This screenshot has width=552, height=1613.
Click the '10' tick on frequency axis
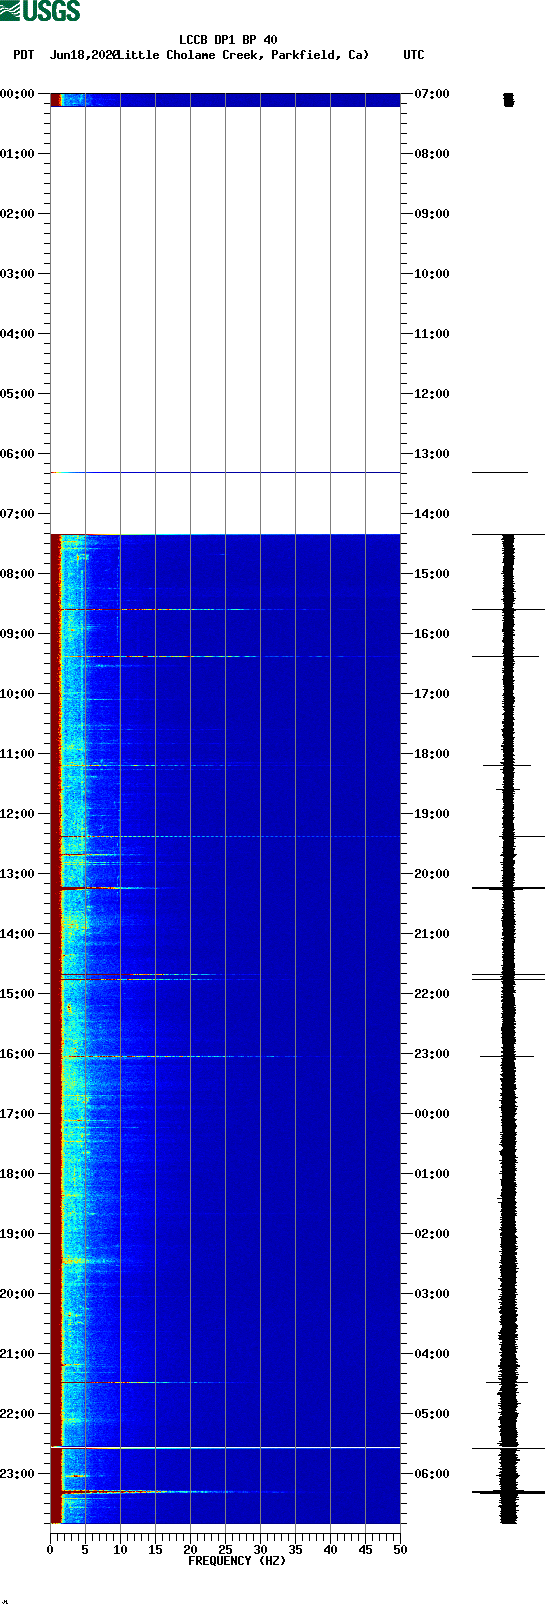120,1550
